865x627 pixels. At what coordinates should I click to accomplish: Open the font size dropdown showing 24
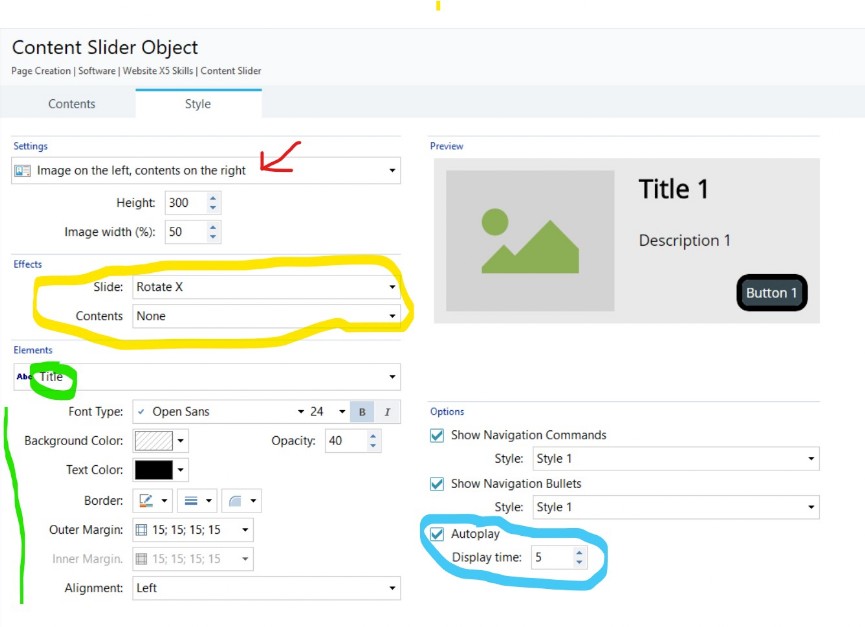pos(327,411)
